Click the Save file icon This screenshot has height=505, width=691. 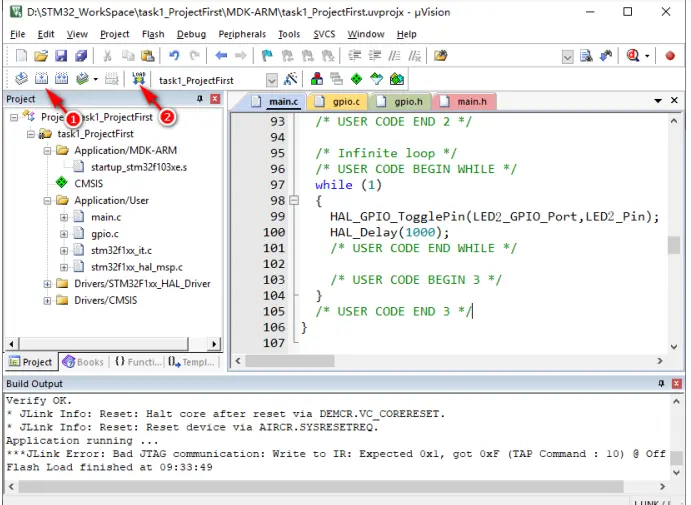click(x=61, y=56)
